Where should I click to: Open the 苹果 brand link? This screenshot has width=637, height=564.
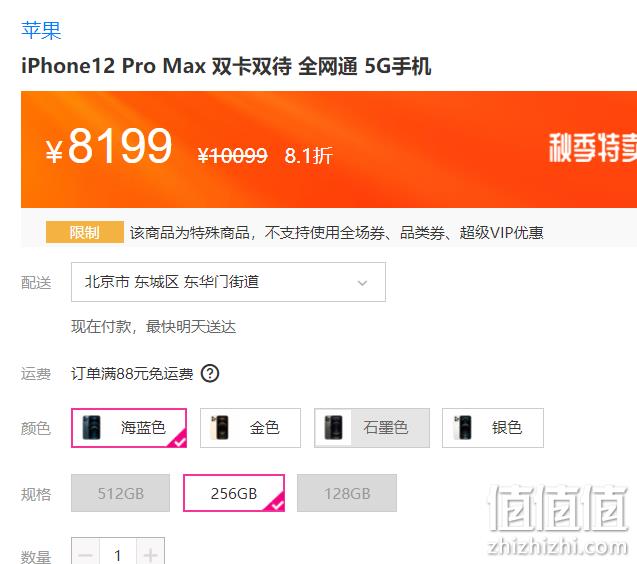click(41, 30)
